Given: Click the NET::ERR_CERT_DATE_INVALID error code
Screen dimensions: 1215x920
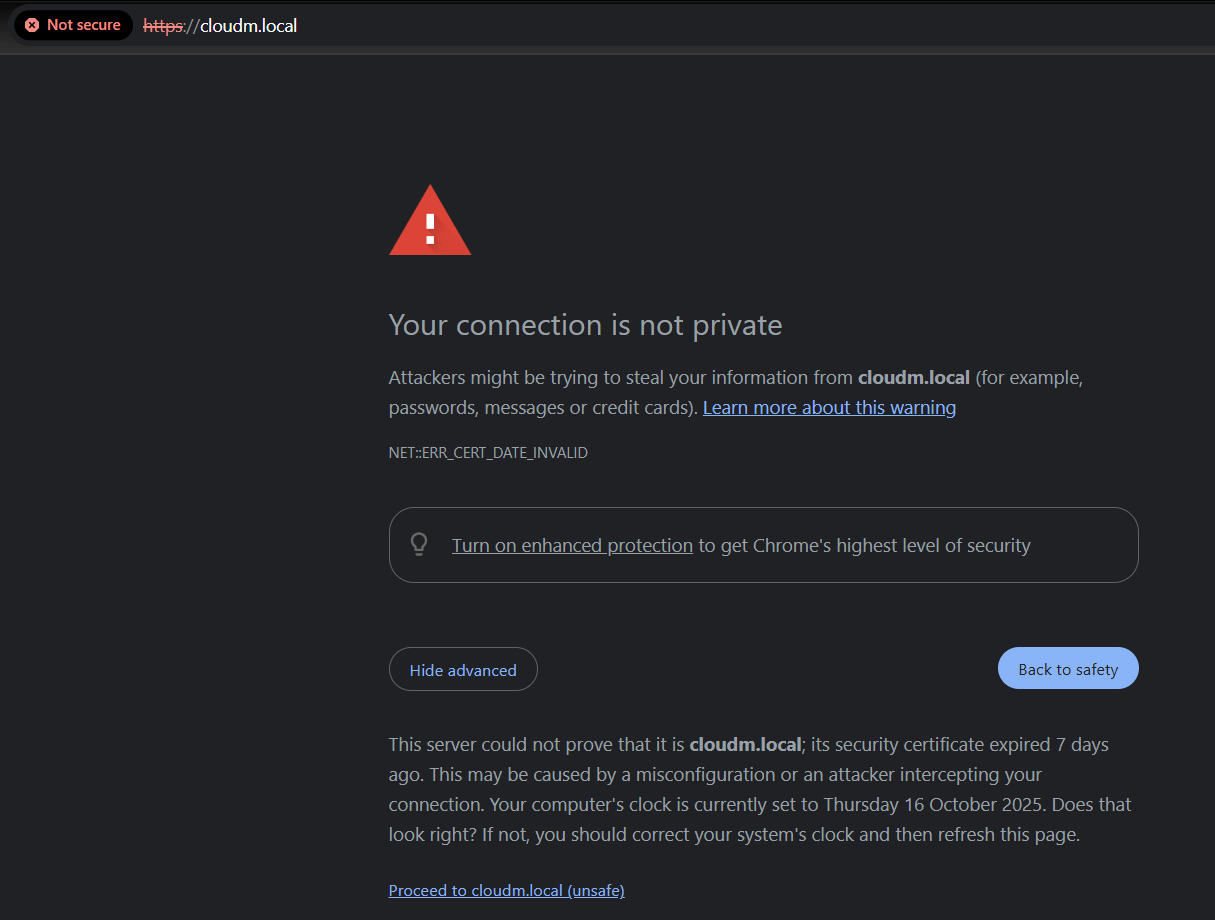Looking at the screenshot, I should (488, 453).
